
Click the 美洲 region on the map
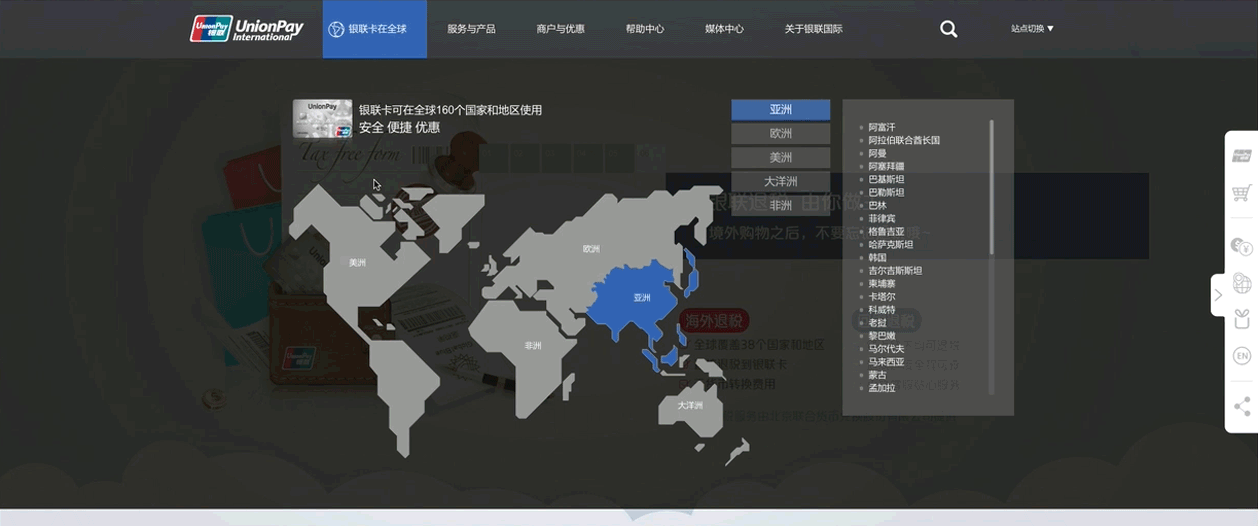pyautogui.click(x=357, y=263)
